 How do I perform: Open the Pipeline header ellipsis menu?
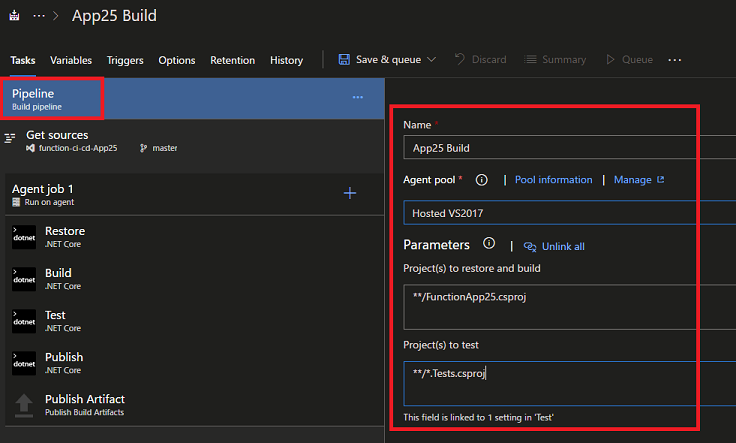(x=357, y=97)
